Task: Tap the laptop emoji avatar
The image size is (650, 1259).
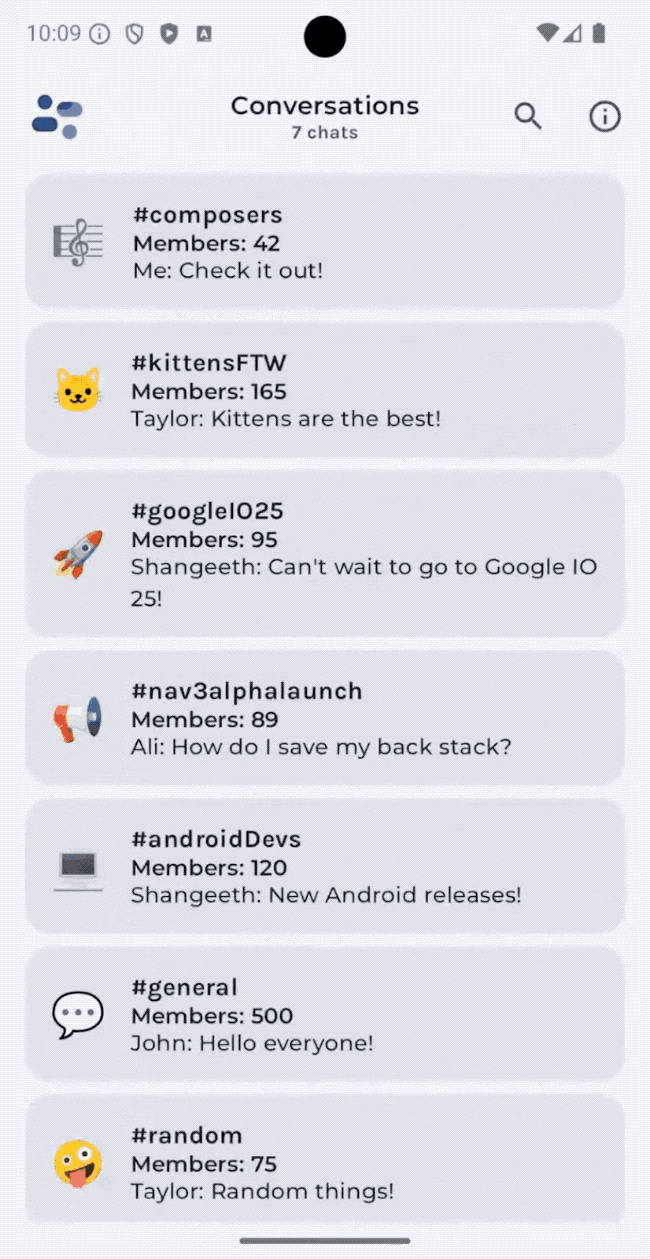Action: point(78,867)
